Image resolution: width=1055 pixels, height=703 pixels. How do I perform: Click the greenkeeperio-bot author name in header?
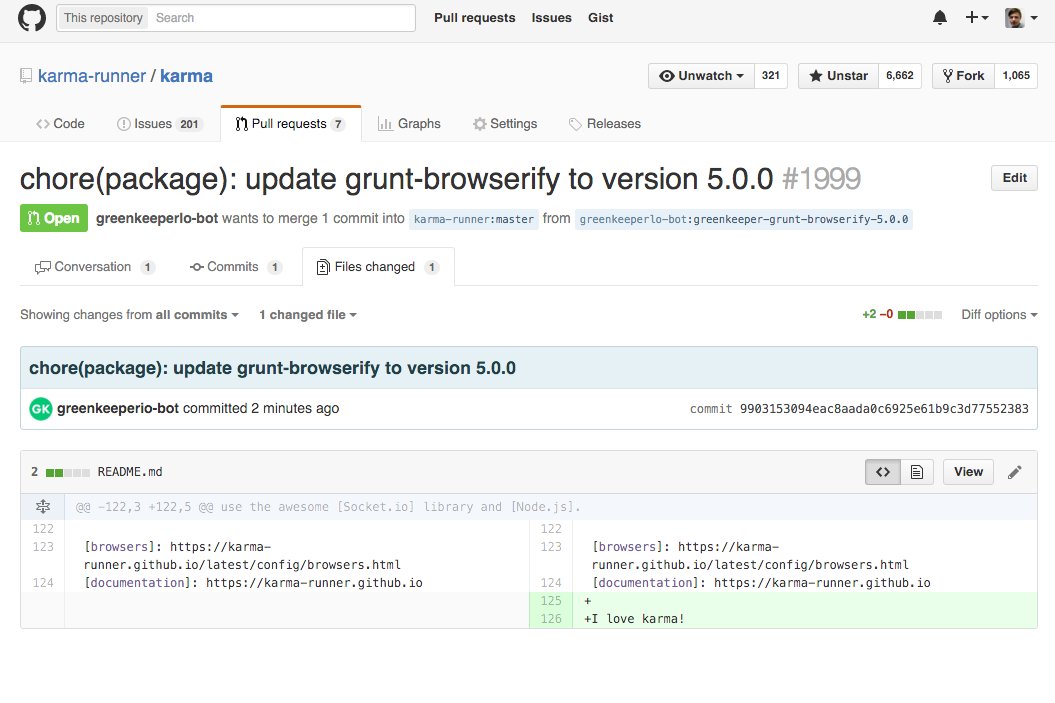157,219
